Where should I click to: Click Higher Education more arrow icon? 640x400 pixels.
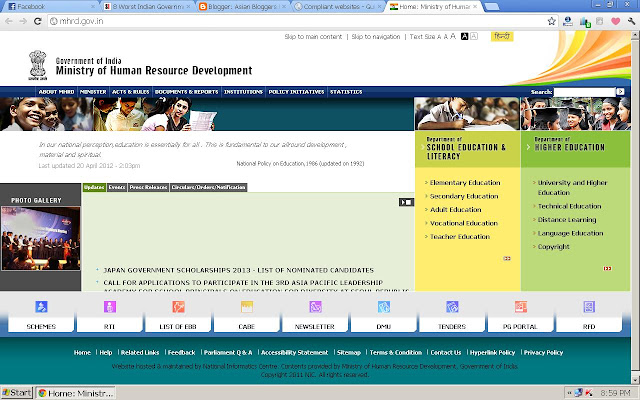pos(607,268)
